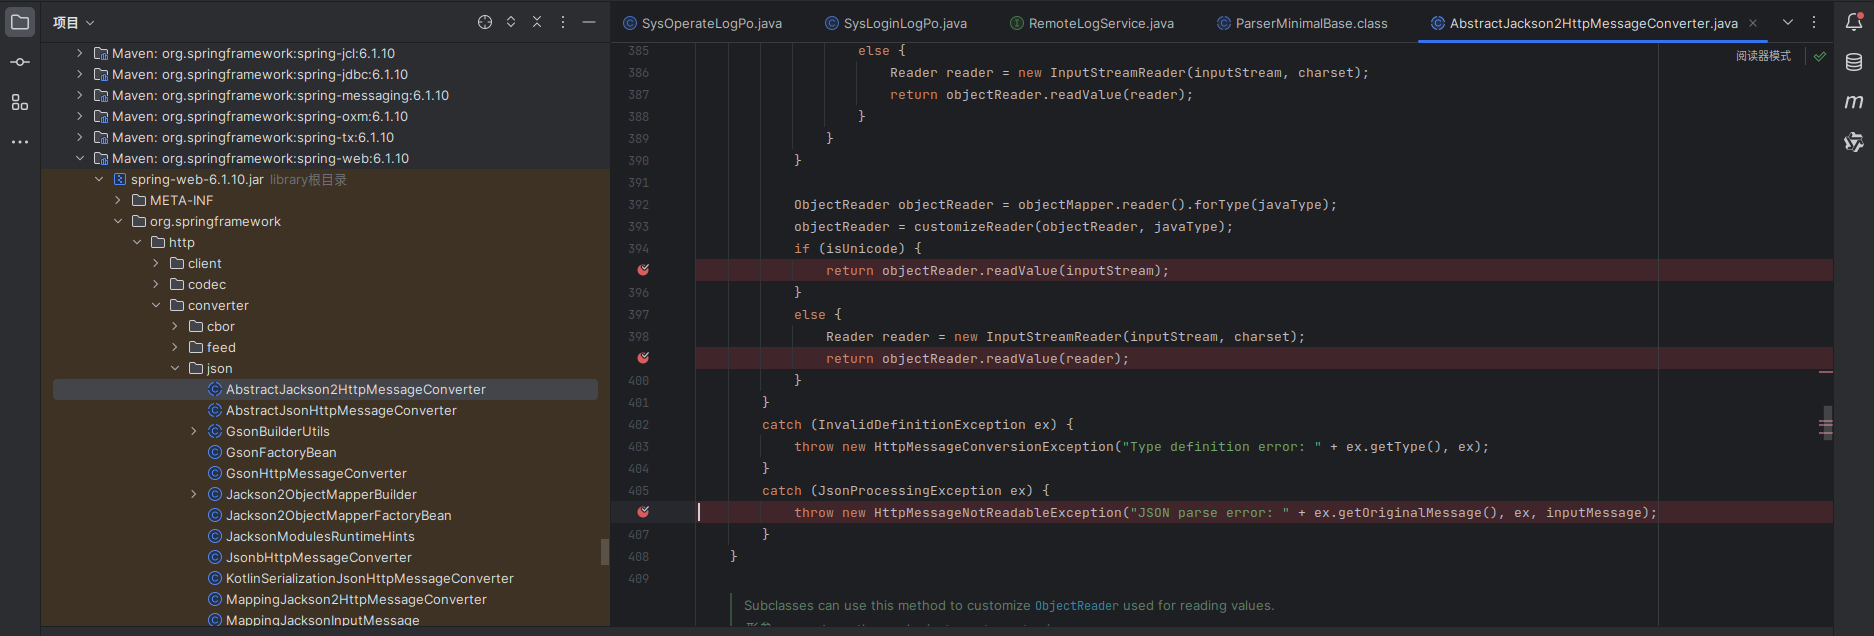Toggle reader mode (阅读器模式)
The height and width of the screenshot is (636, 1874).
click(x=1763, y=56)
